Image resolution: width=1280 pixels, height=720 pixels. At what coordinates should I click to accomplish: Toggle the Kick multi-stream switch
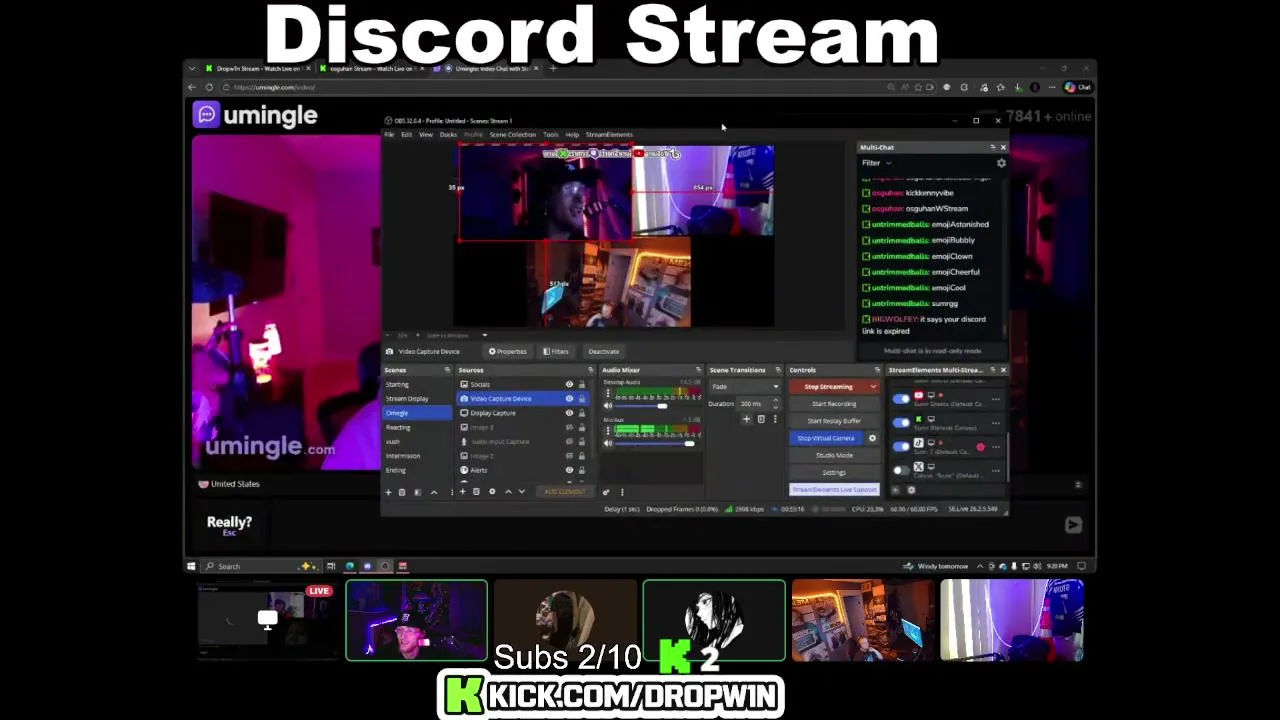[x=901, y=422]
